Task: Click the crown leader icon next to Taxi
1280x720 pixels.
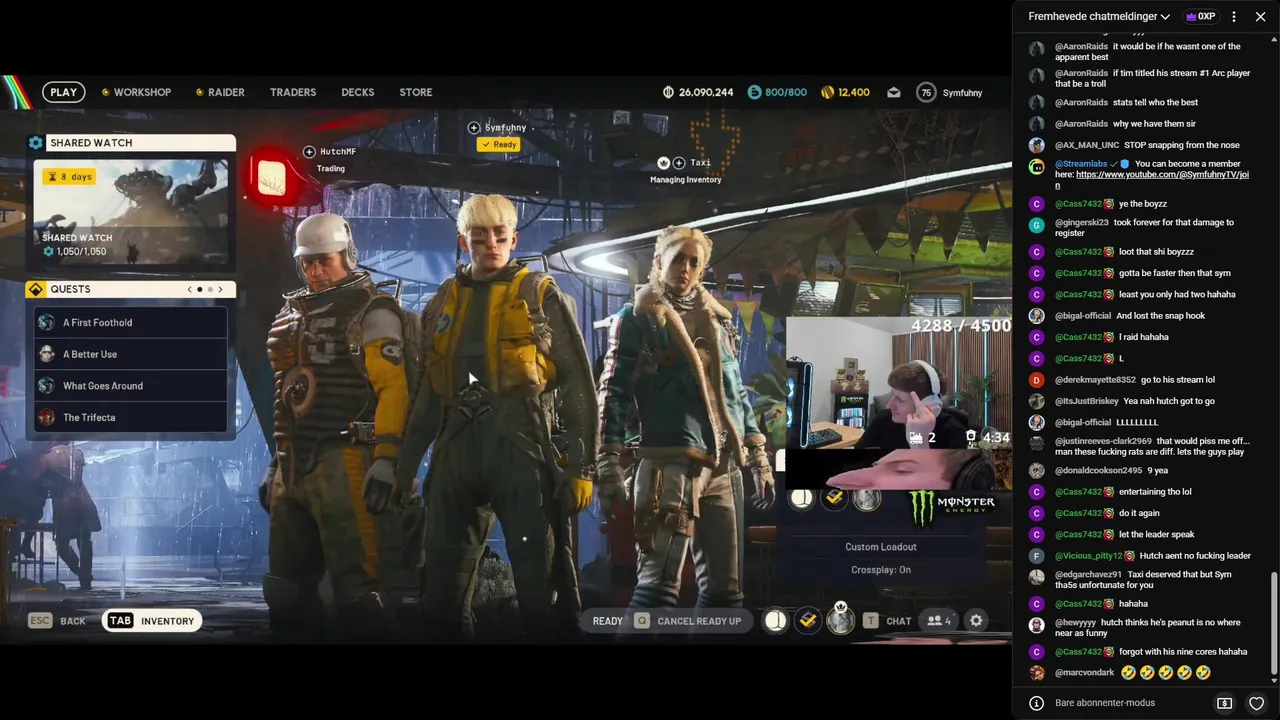Action: click(663, 163)
